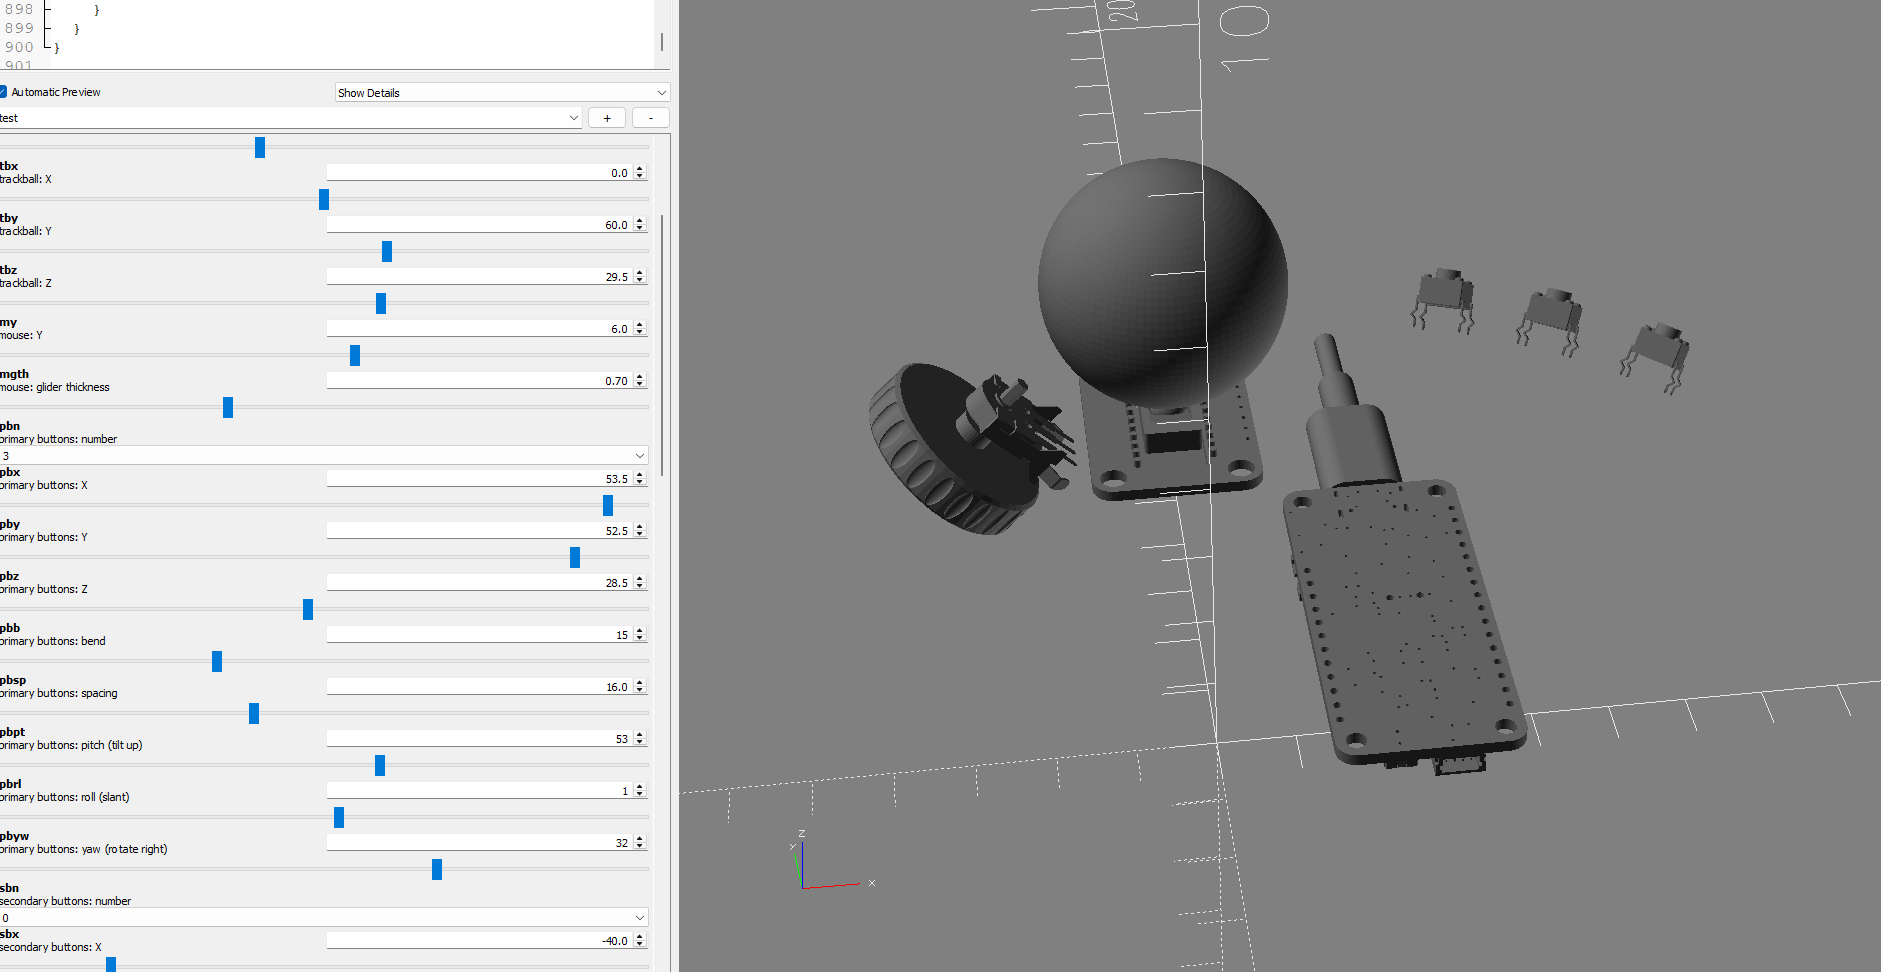Expand the 'test' preset selector
The image size is (1881, 972).
click(x=290, y=118)
